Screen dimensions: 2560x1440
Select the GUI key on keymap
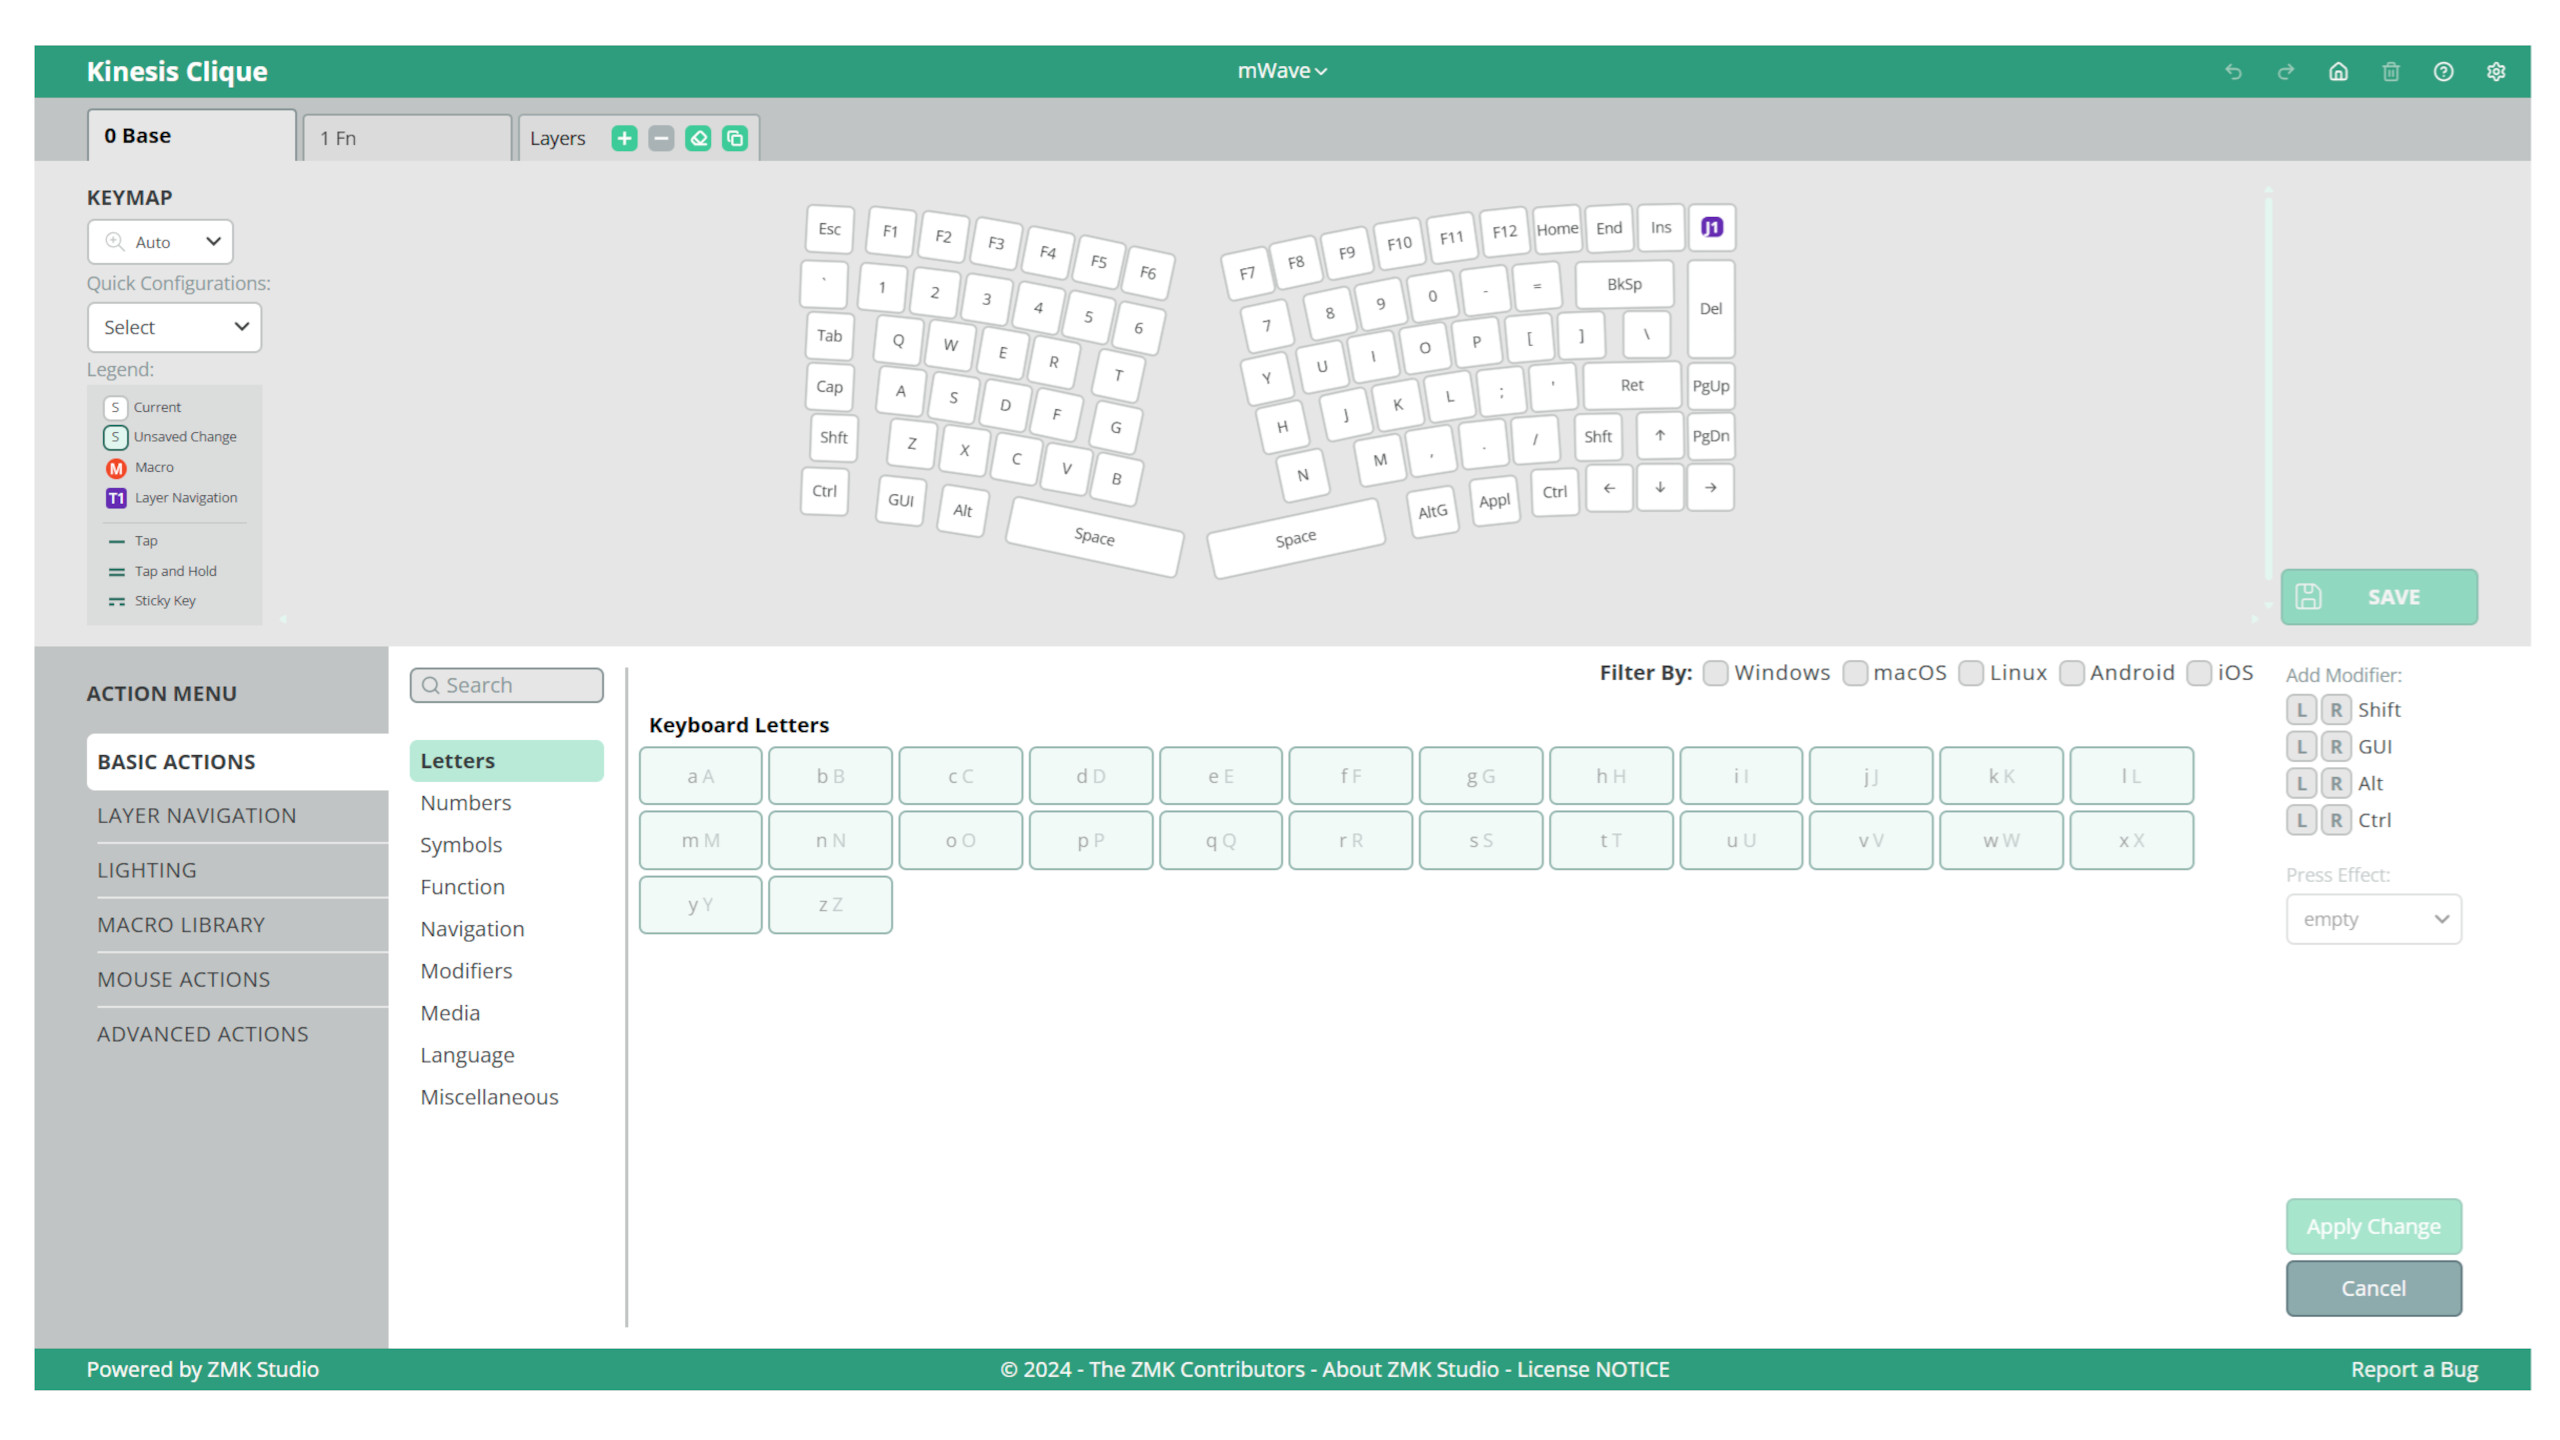click(900, 500)
